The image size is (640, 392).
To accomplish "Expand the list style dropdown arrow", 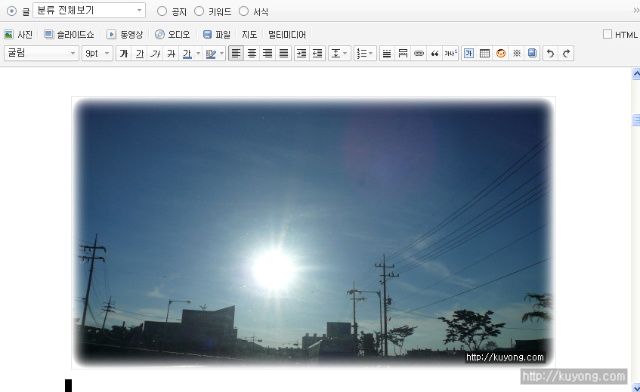I will (x=371, y=53).
